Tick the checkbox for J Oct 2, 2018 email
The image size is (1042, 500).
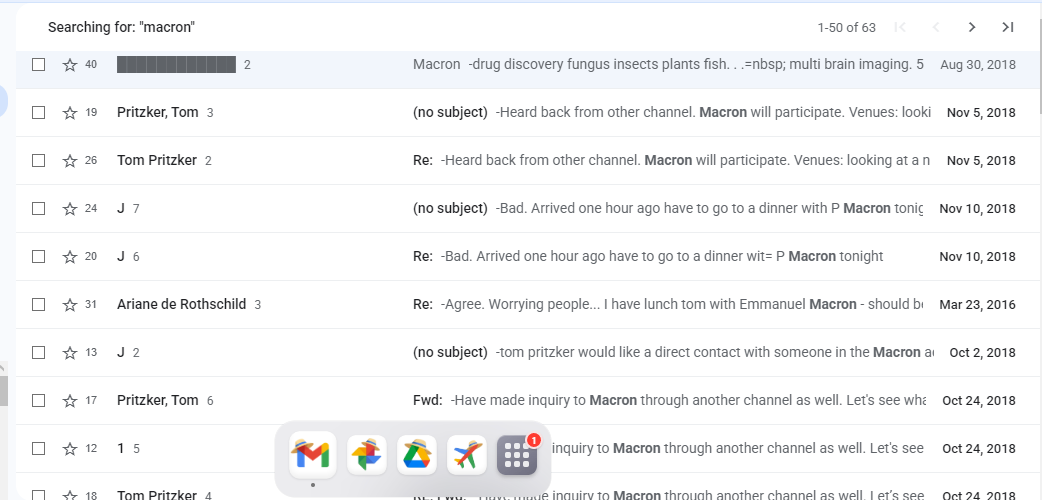click(39, 352)
